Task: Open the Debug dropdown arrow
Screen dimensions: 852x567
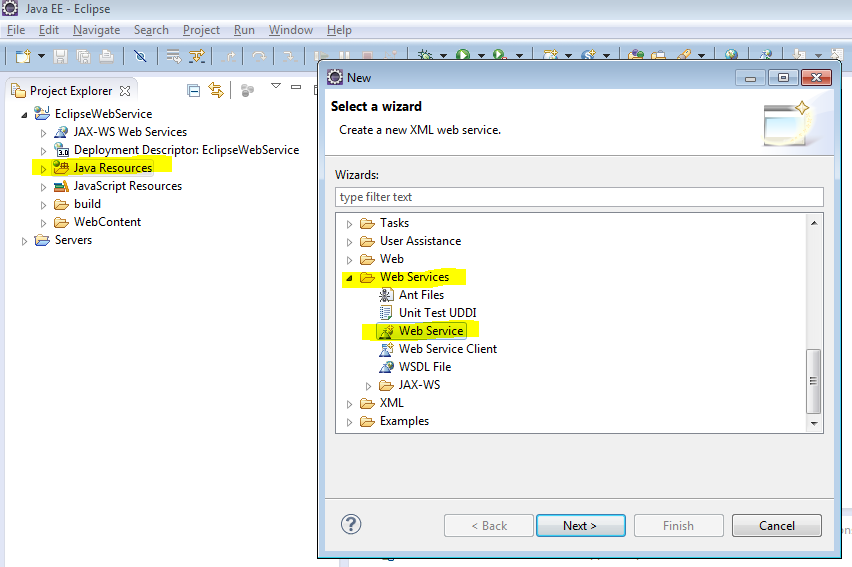Action: (443, 55)
